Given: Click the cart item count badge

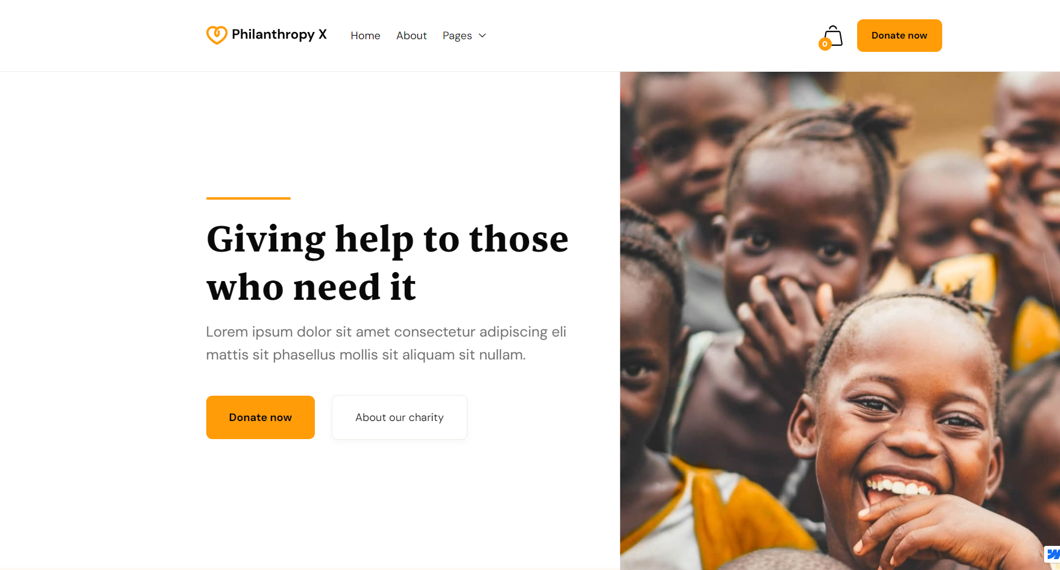Looking at the screenshot, I should [x=824, y=44].
